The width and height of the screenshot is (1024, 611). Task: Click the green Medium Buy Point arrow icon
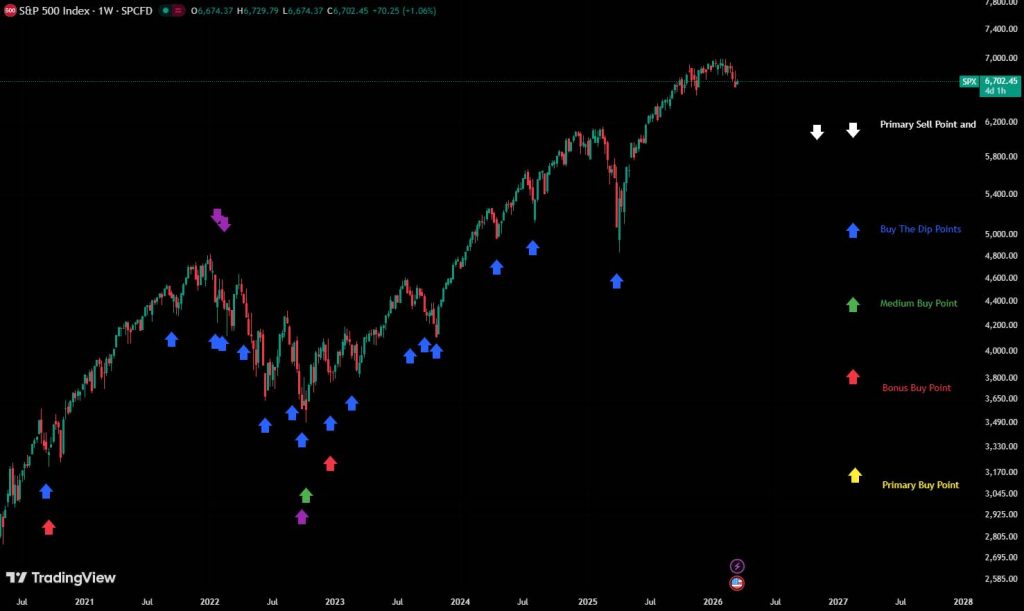[x=852, y=304]
